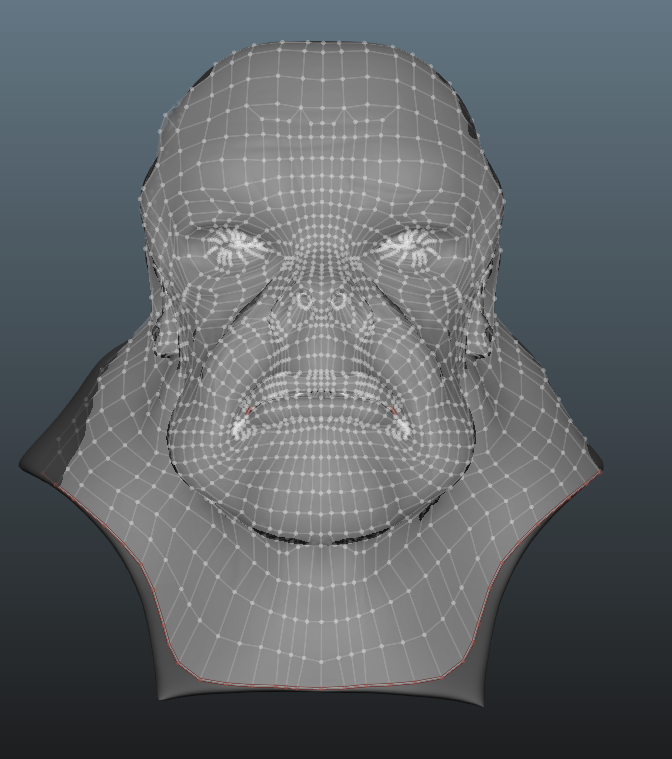Click the right nostril edge ring on mesh
This screenshot has height=759, width=672.
click(x=338, y=302)
